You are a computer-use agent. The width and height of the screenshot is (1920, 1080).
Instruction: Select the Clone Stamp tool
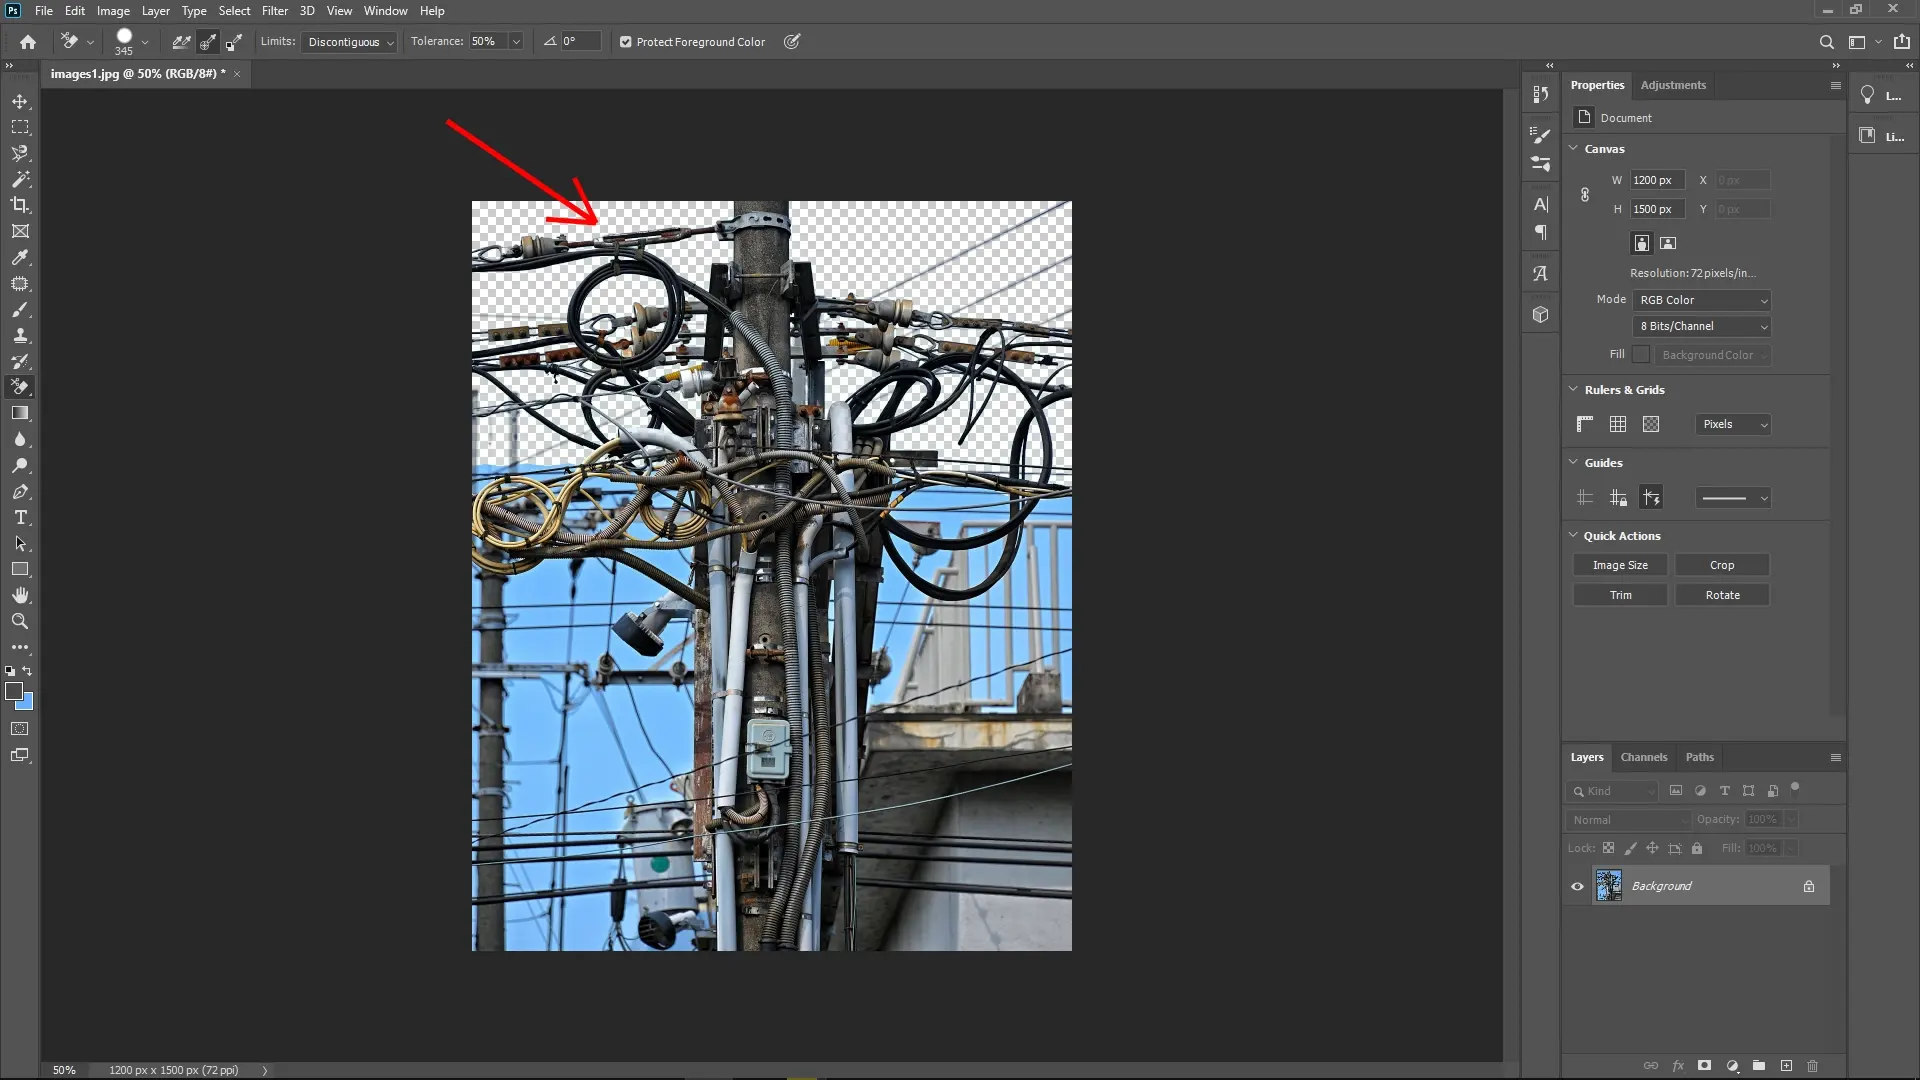pyautogui.click(x=20, y=335)
